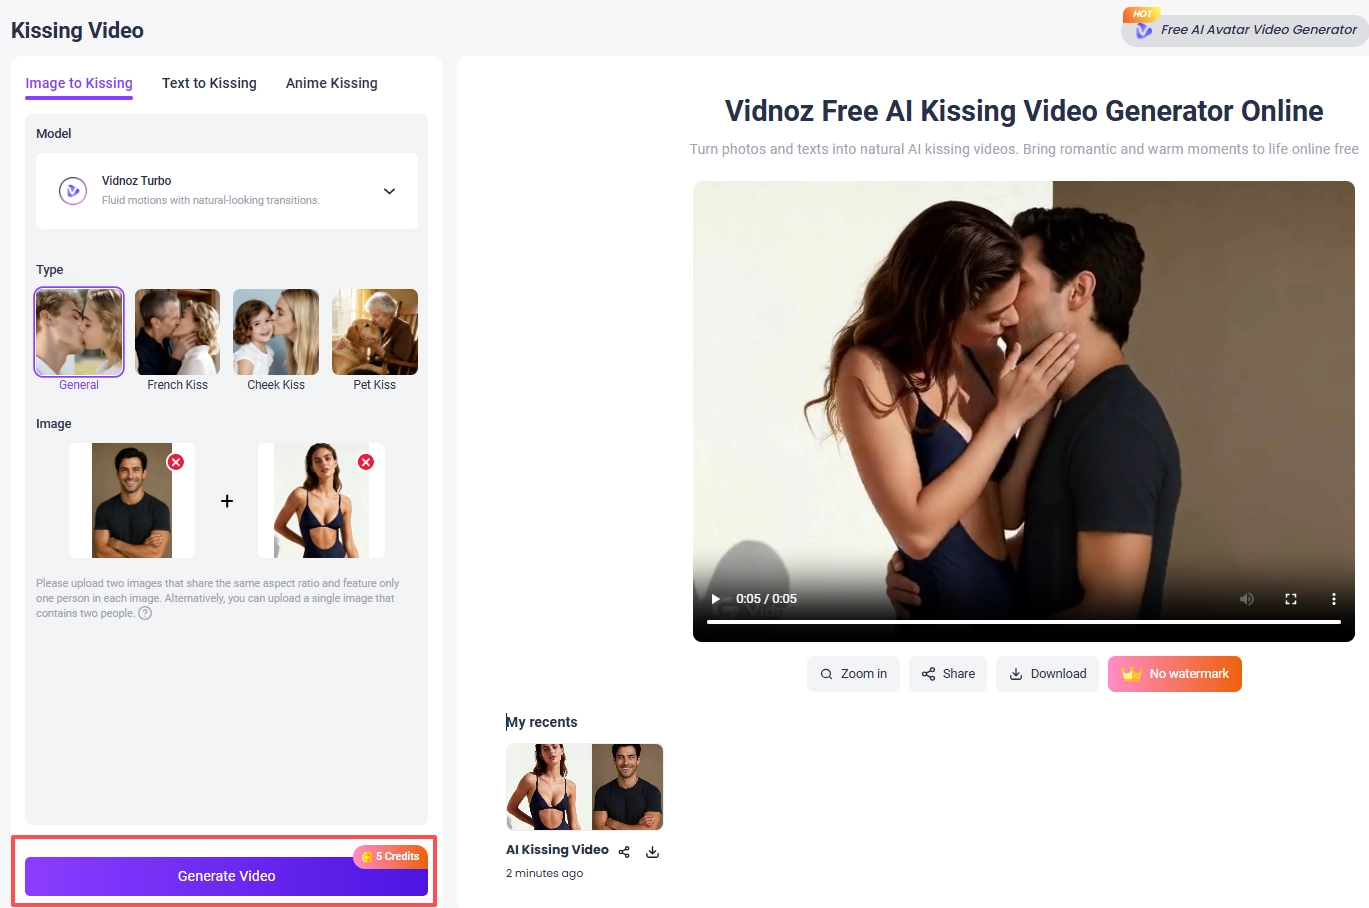Screen dimensions: 1369x908
Task: Mute the preview video audio
Action: 1246,598
